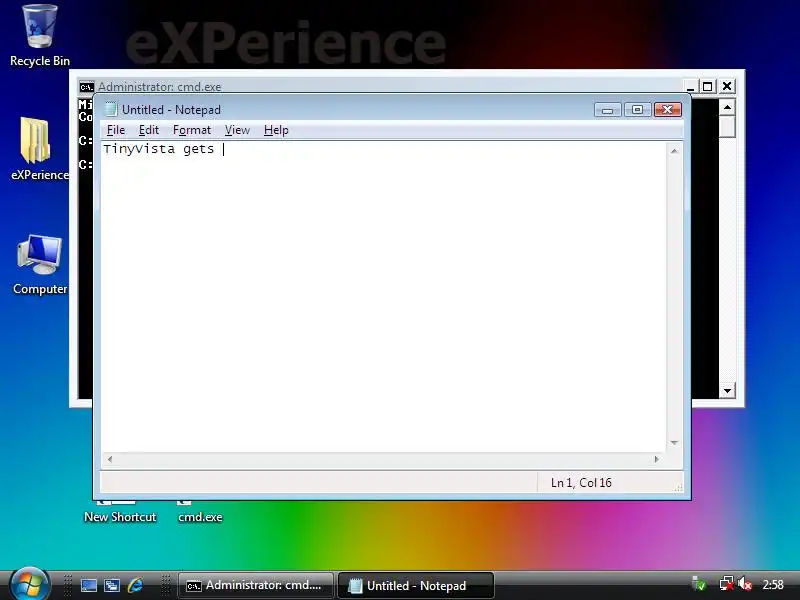Click the cmd.exe window title bar icon
Screen dimensions: 800x600
[87, 87]
